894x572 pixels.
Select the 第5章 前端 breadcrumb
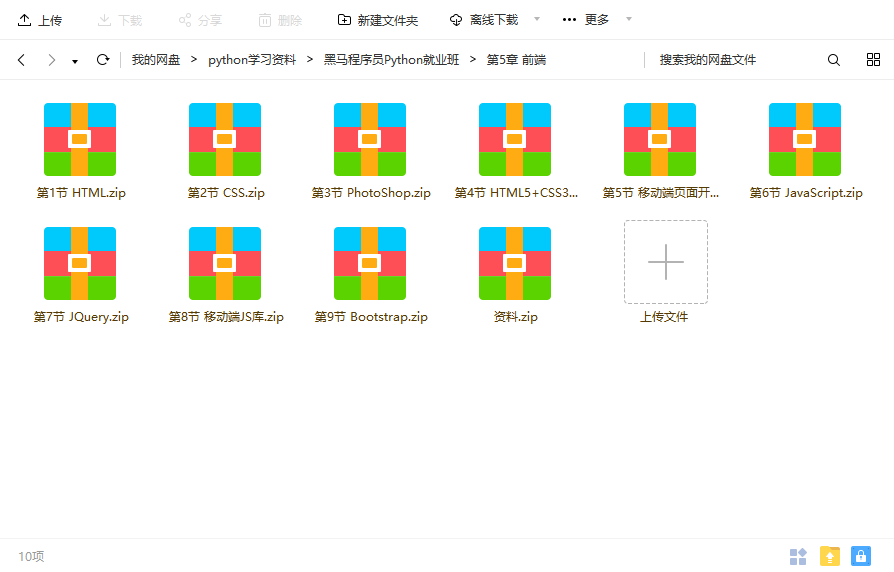tap(516, 60)
